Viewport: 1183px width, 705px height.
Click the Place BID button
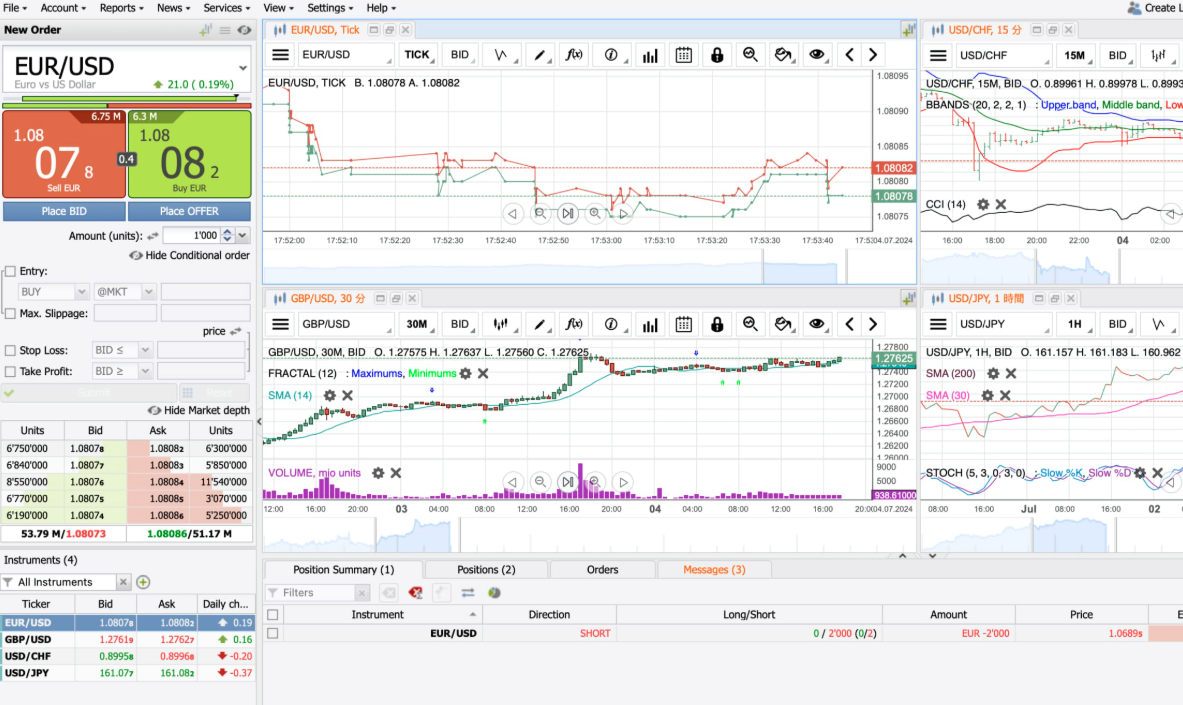[x=64, y=211]
